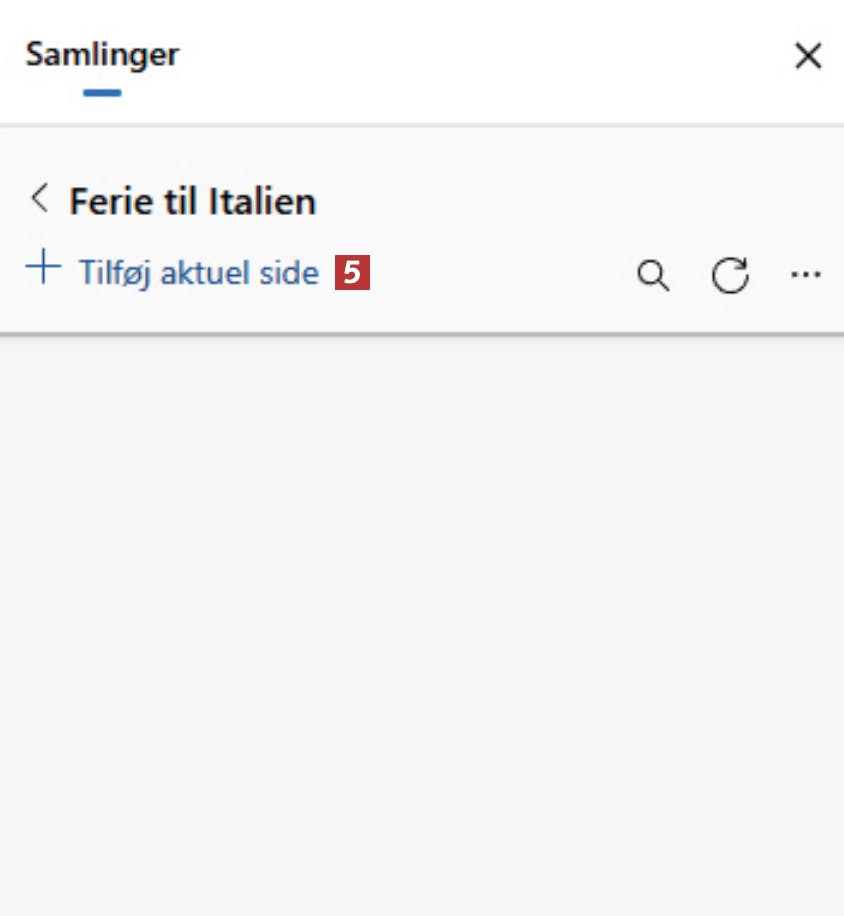Search within the collection using magnifier icon
This screenshot has height=916, width=844.
[x=653, y=275]
